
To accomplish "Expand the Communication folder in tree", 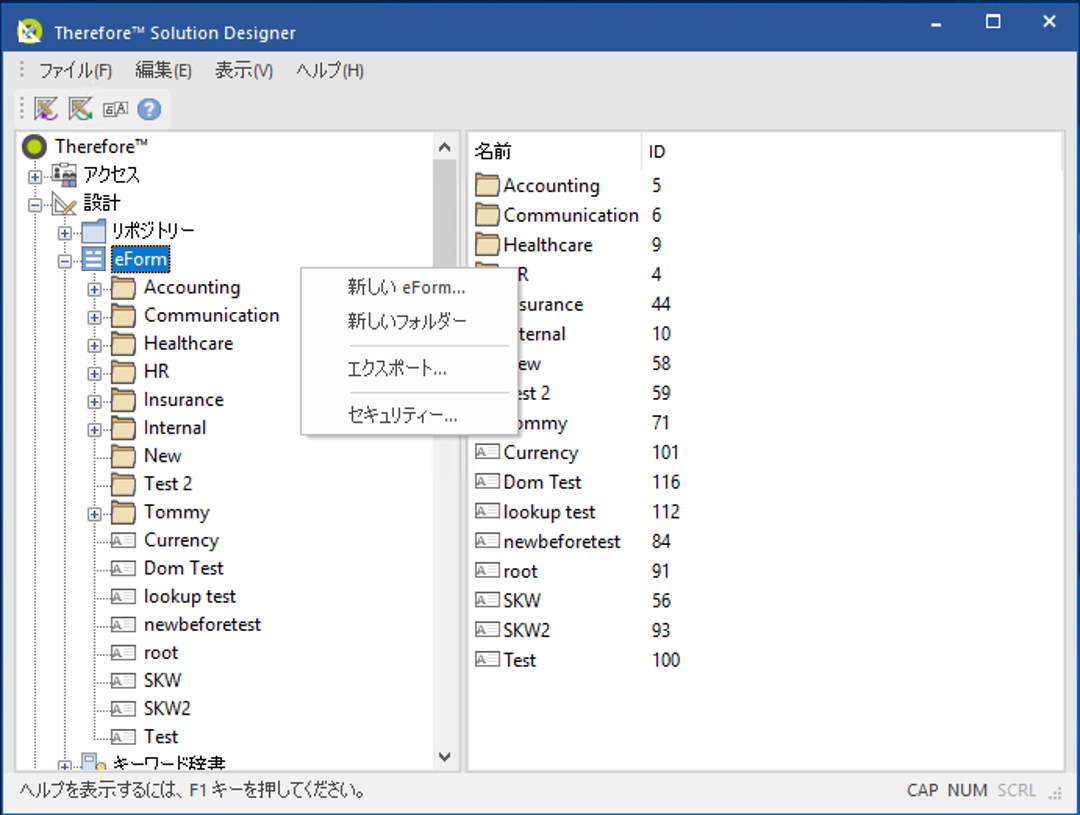I will click(94, 318).
